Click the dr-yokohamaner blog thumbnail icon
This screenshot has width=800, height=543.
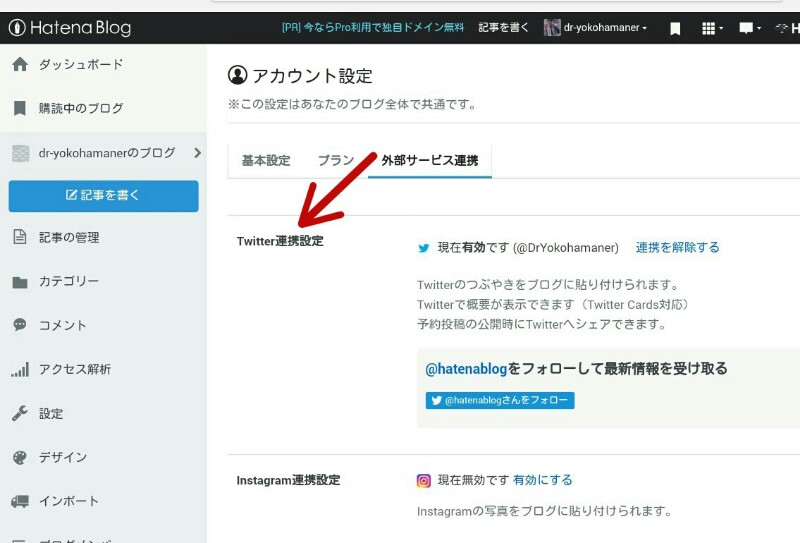(x=20, y=153)
